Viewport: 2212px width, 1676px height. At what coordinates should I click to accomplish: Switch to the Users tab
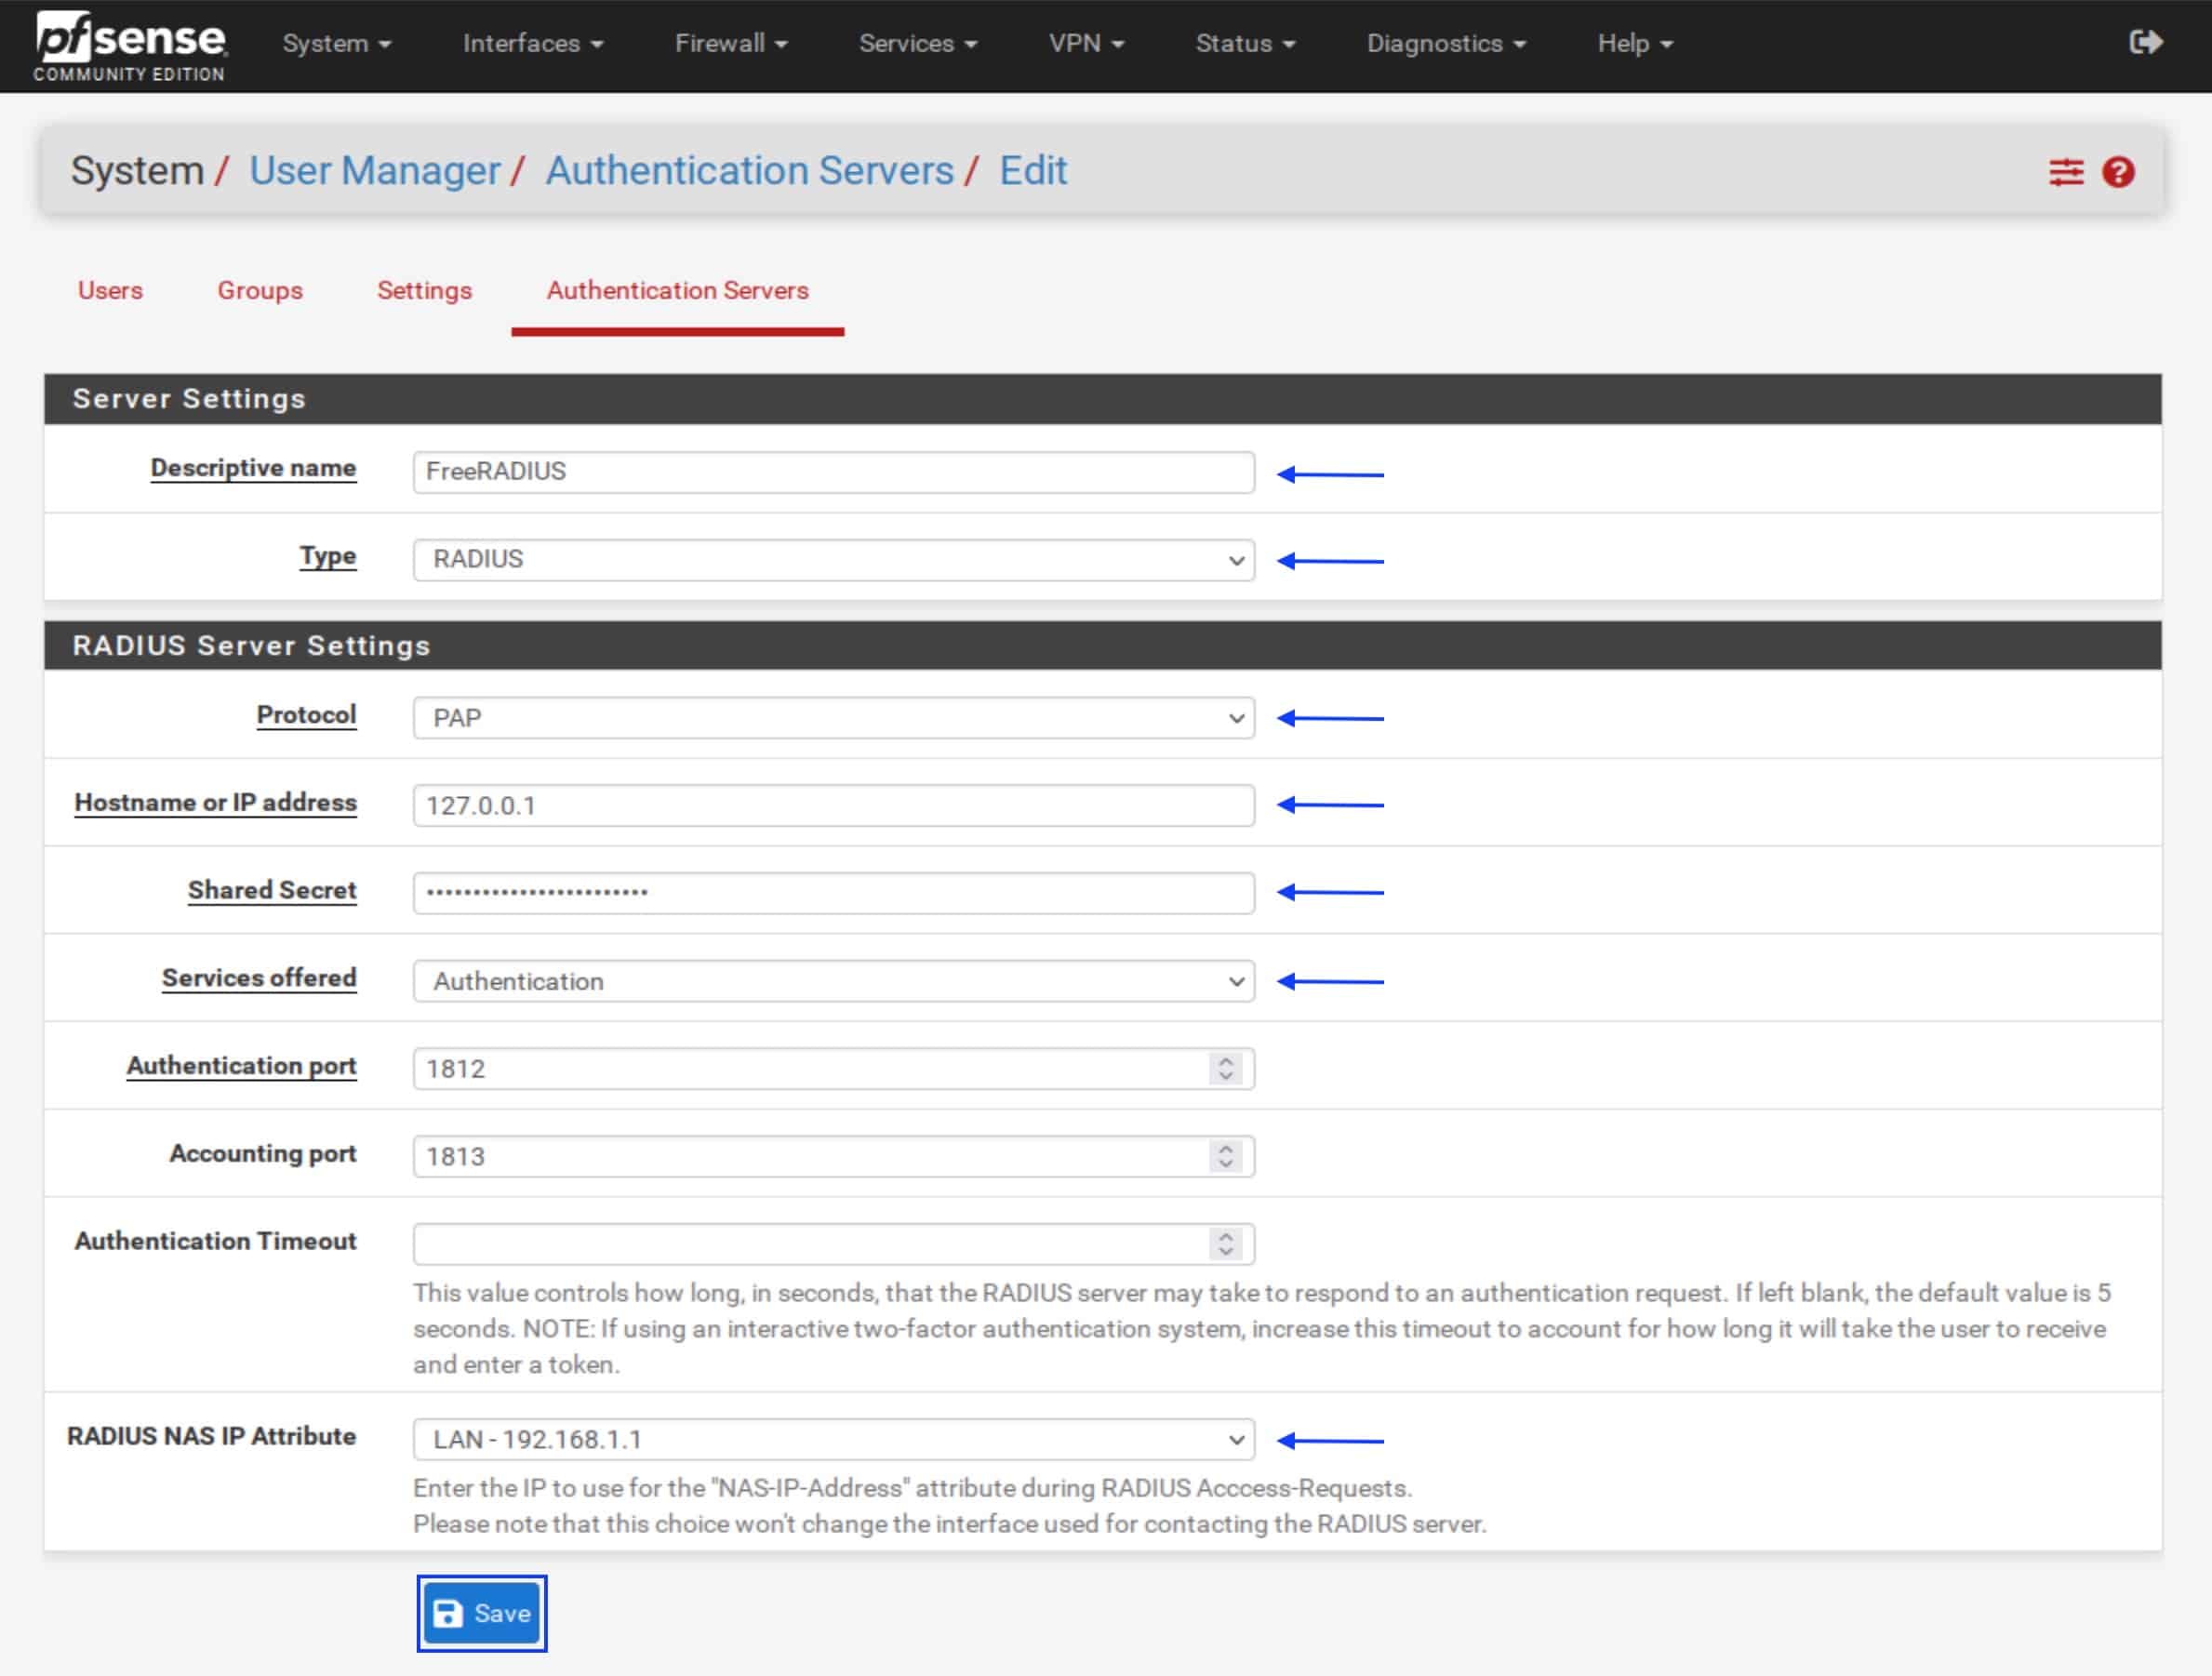tap(110, 290)
